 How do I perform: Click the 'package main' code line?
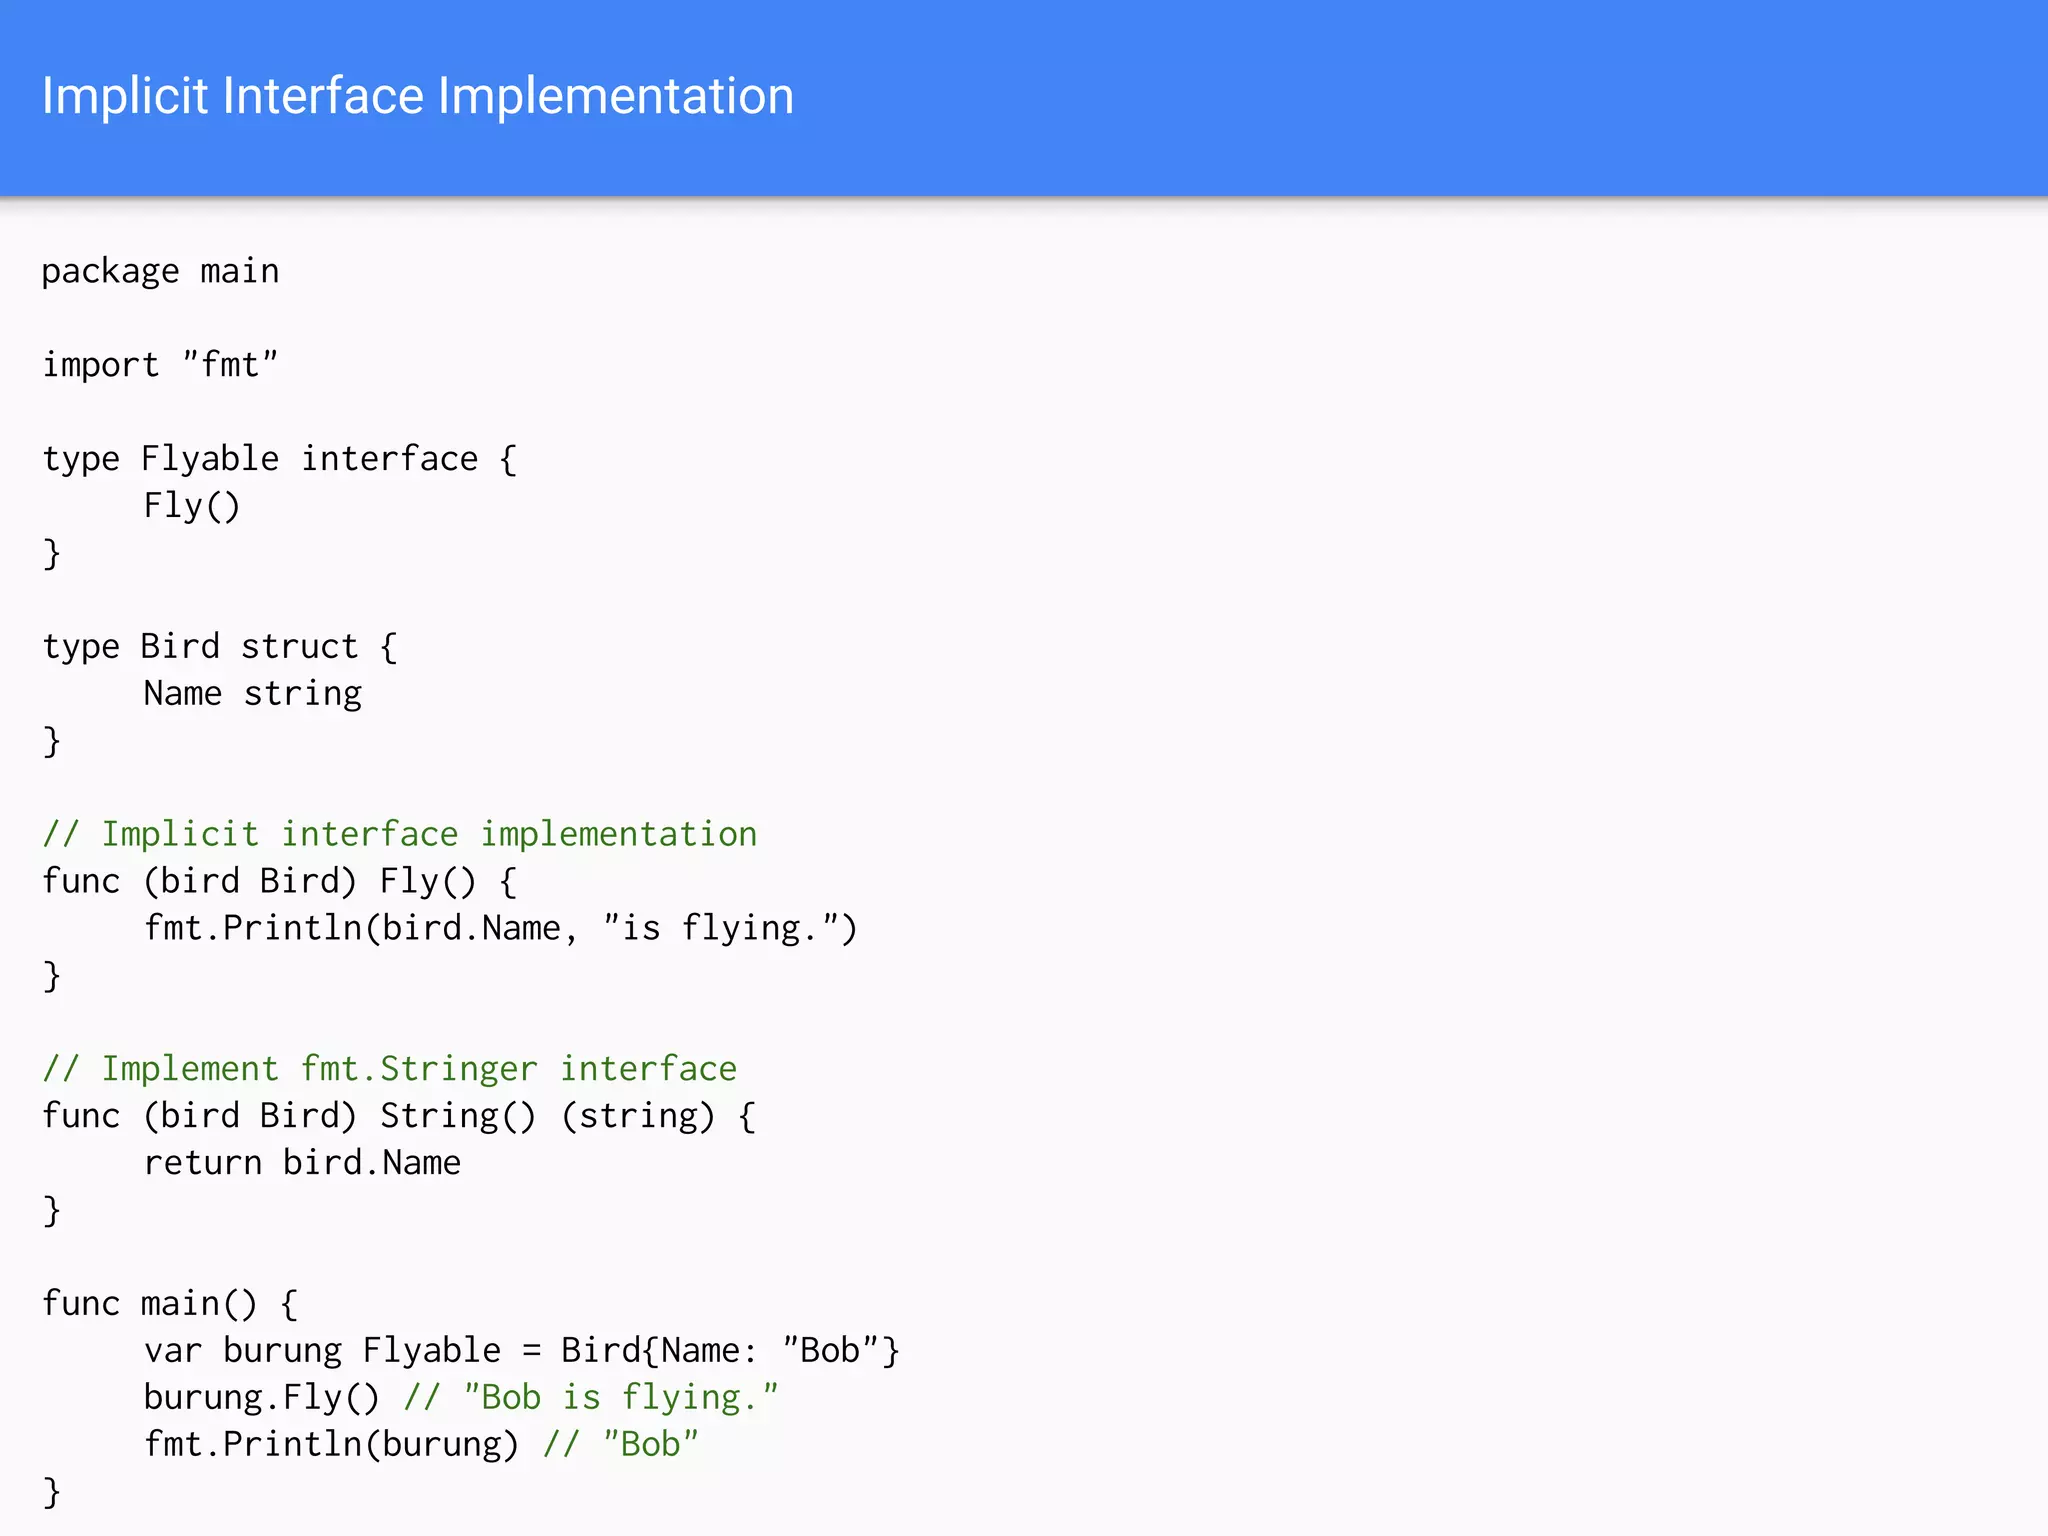click(160, 272)
